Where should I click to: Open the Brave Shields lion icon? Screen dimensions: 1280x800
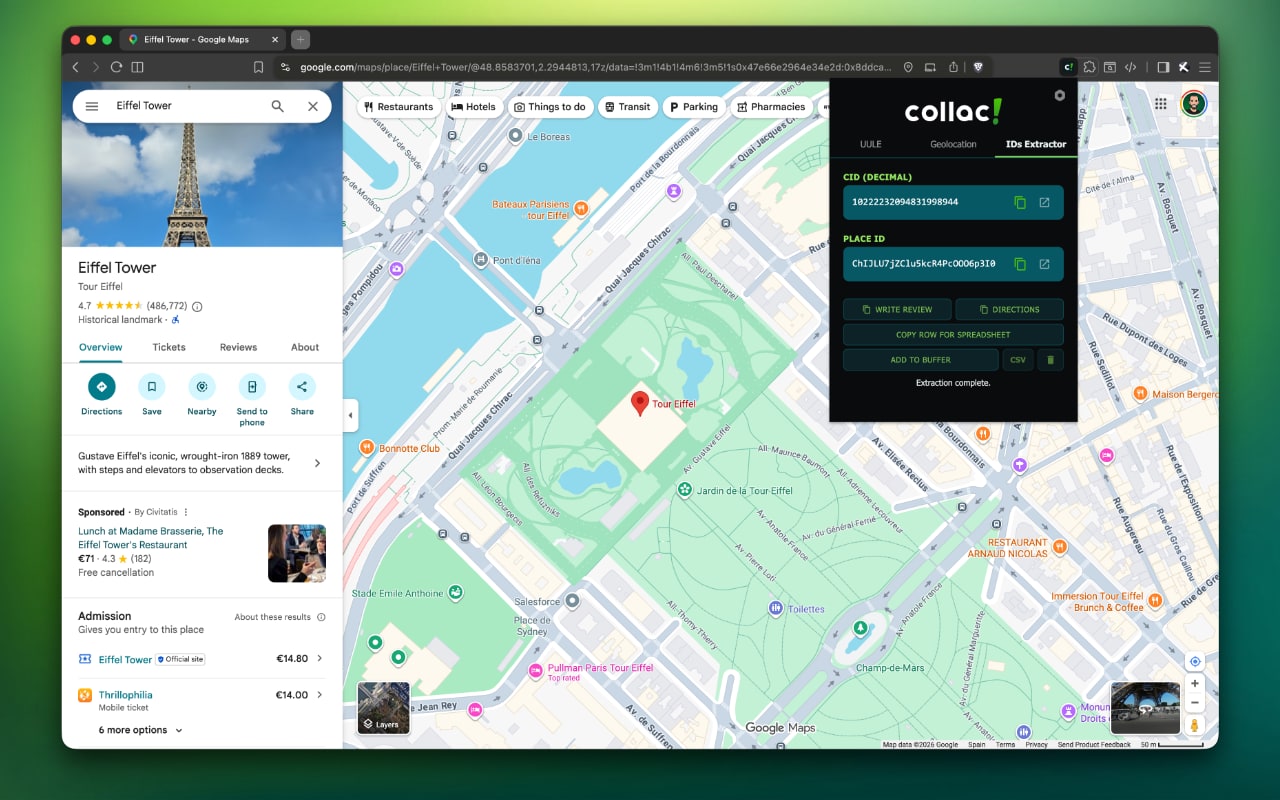tap(978, 67)
